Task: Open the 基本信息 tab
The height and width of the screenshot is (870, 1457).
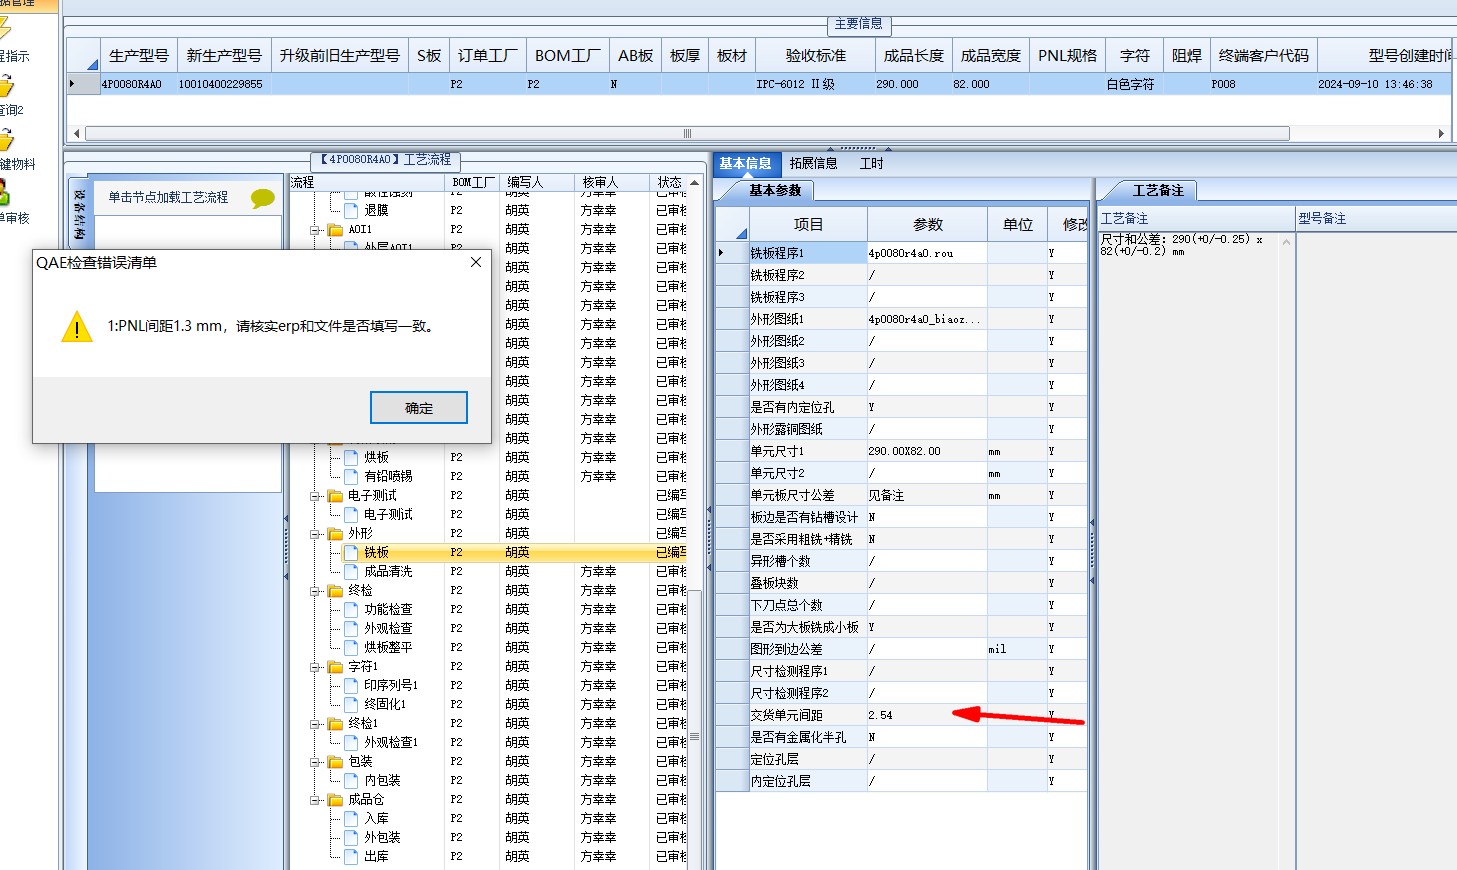Action: pyautogui.click(x=745, y=163)
